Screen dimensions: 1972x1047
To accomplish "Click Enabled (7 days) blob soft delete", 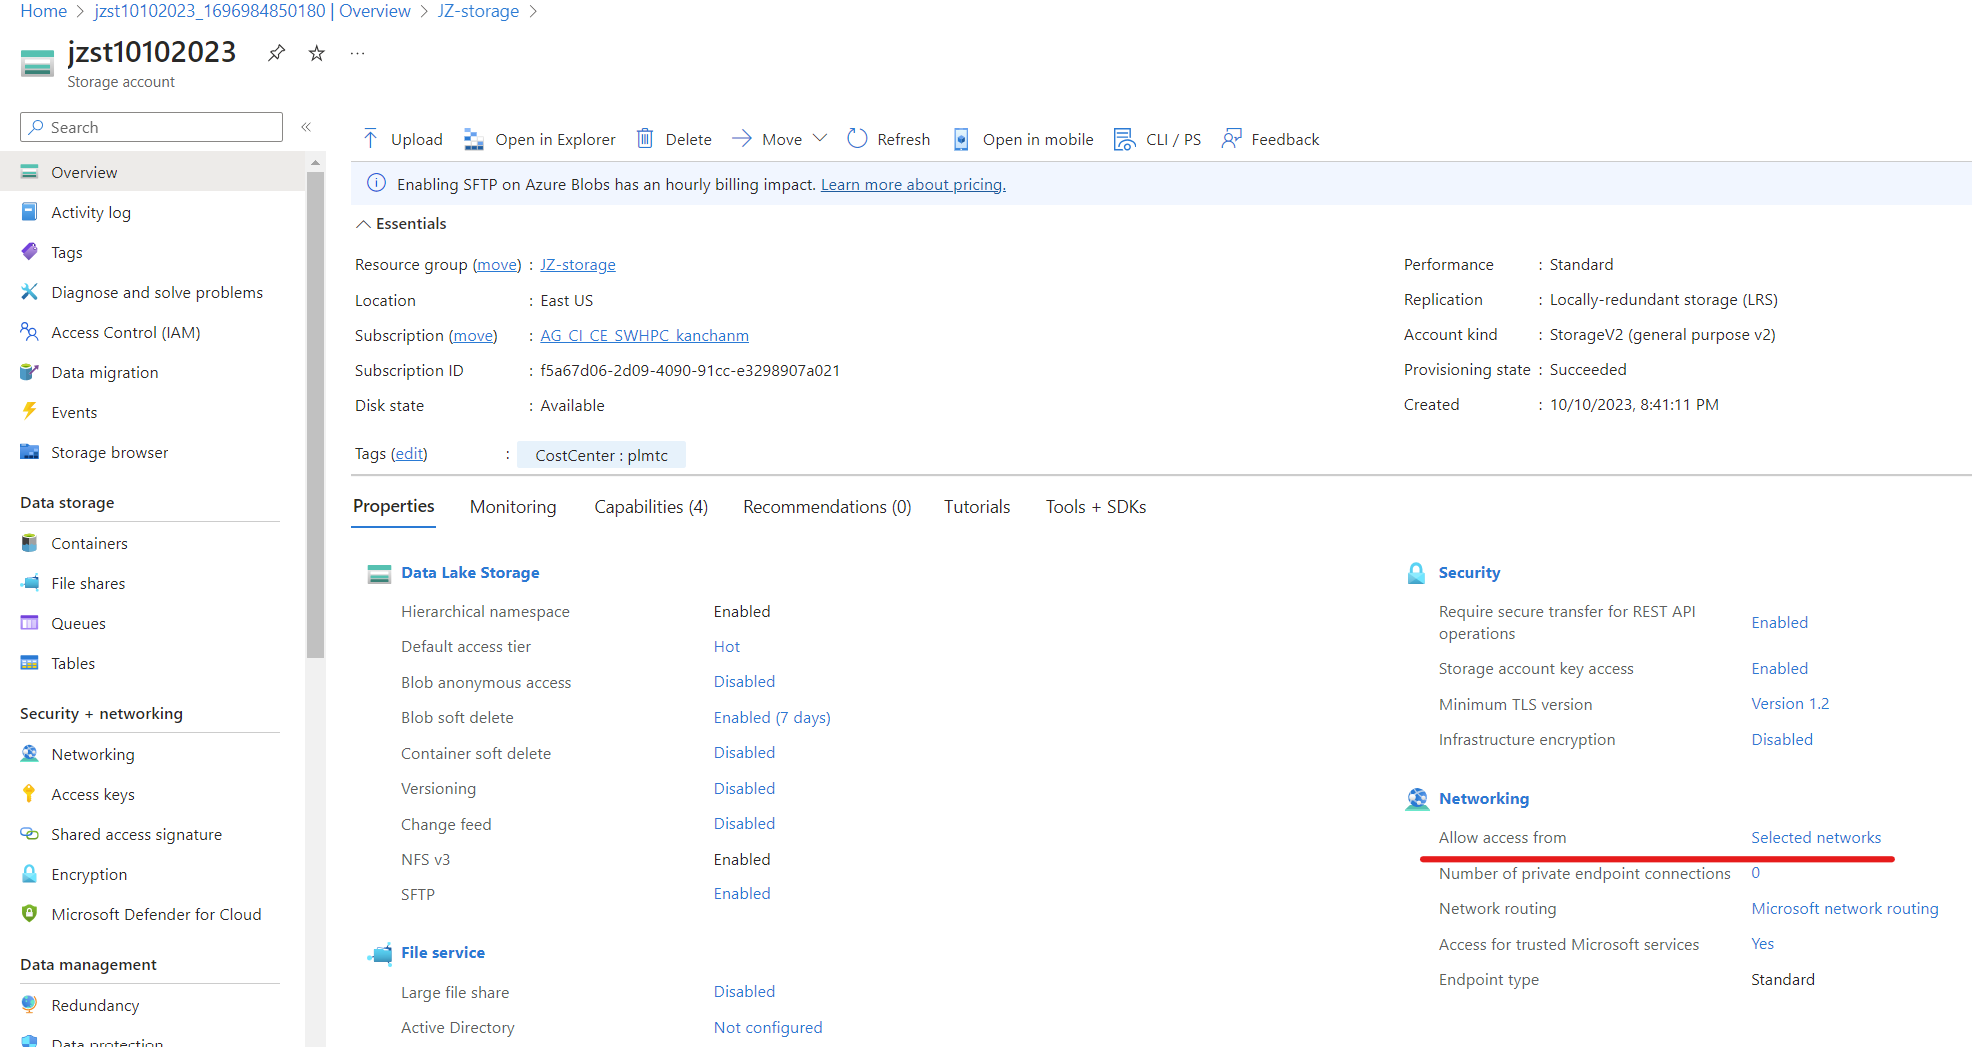I will coord(772,717).
